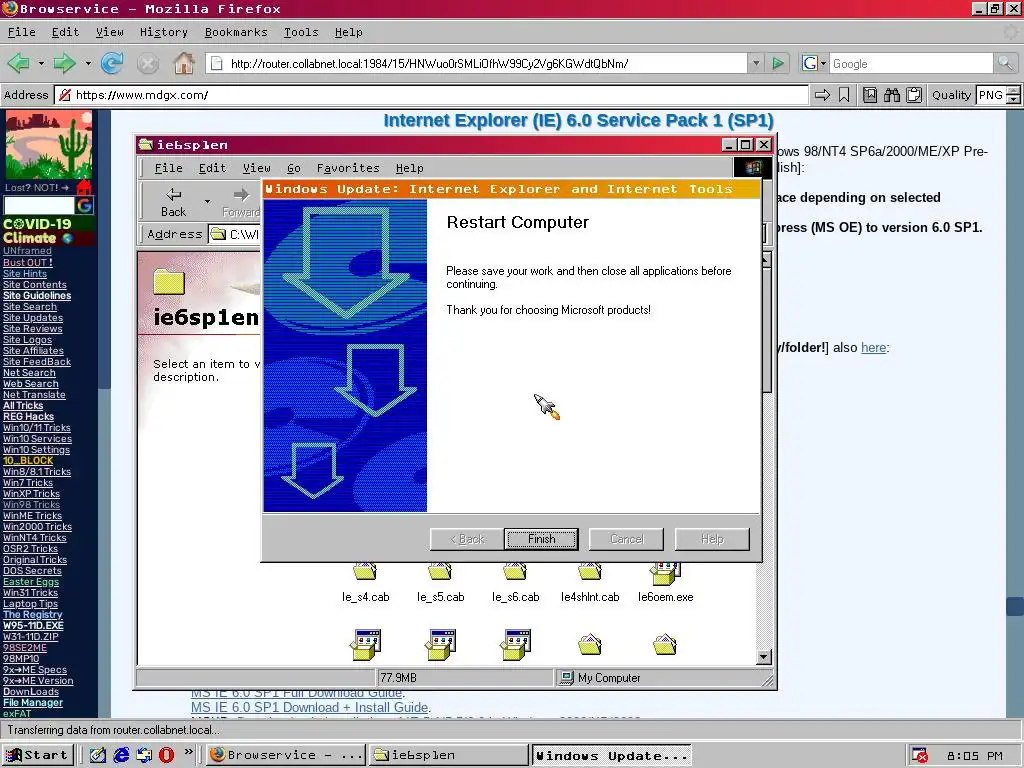This screenshot has width=1024, height=768.
Task: Click the Google icon beside the sidebar search box
Action: [84, 206]
